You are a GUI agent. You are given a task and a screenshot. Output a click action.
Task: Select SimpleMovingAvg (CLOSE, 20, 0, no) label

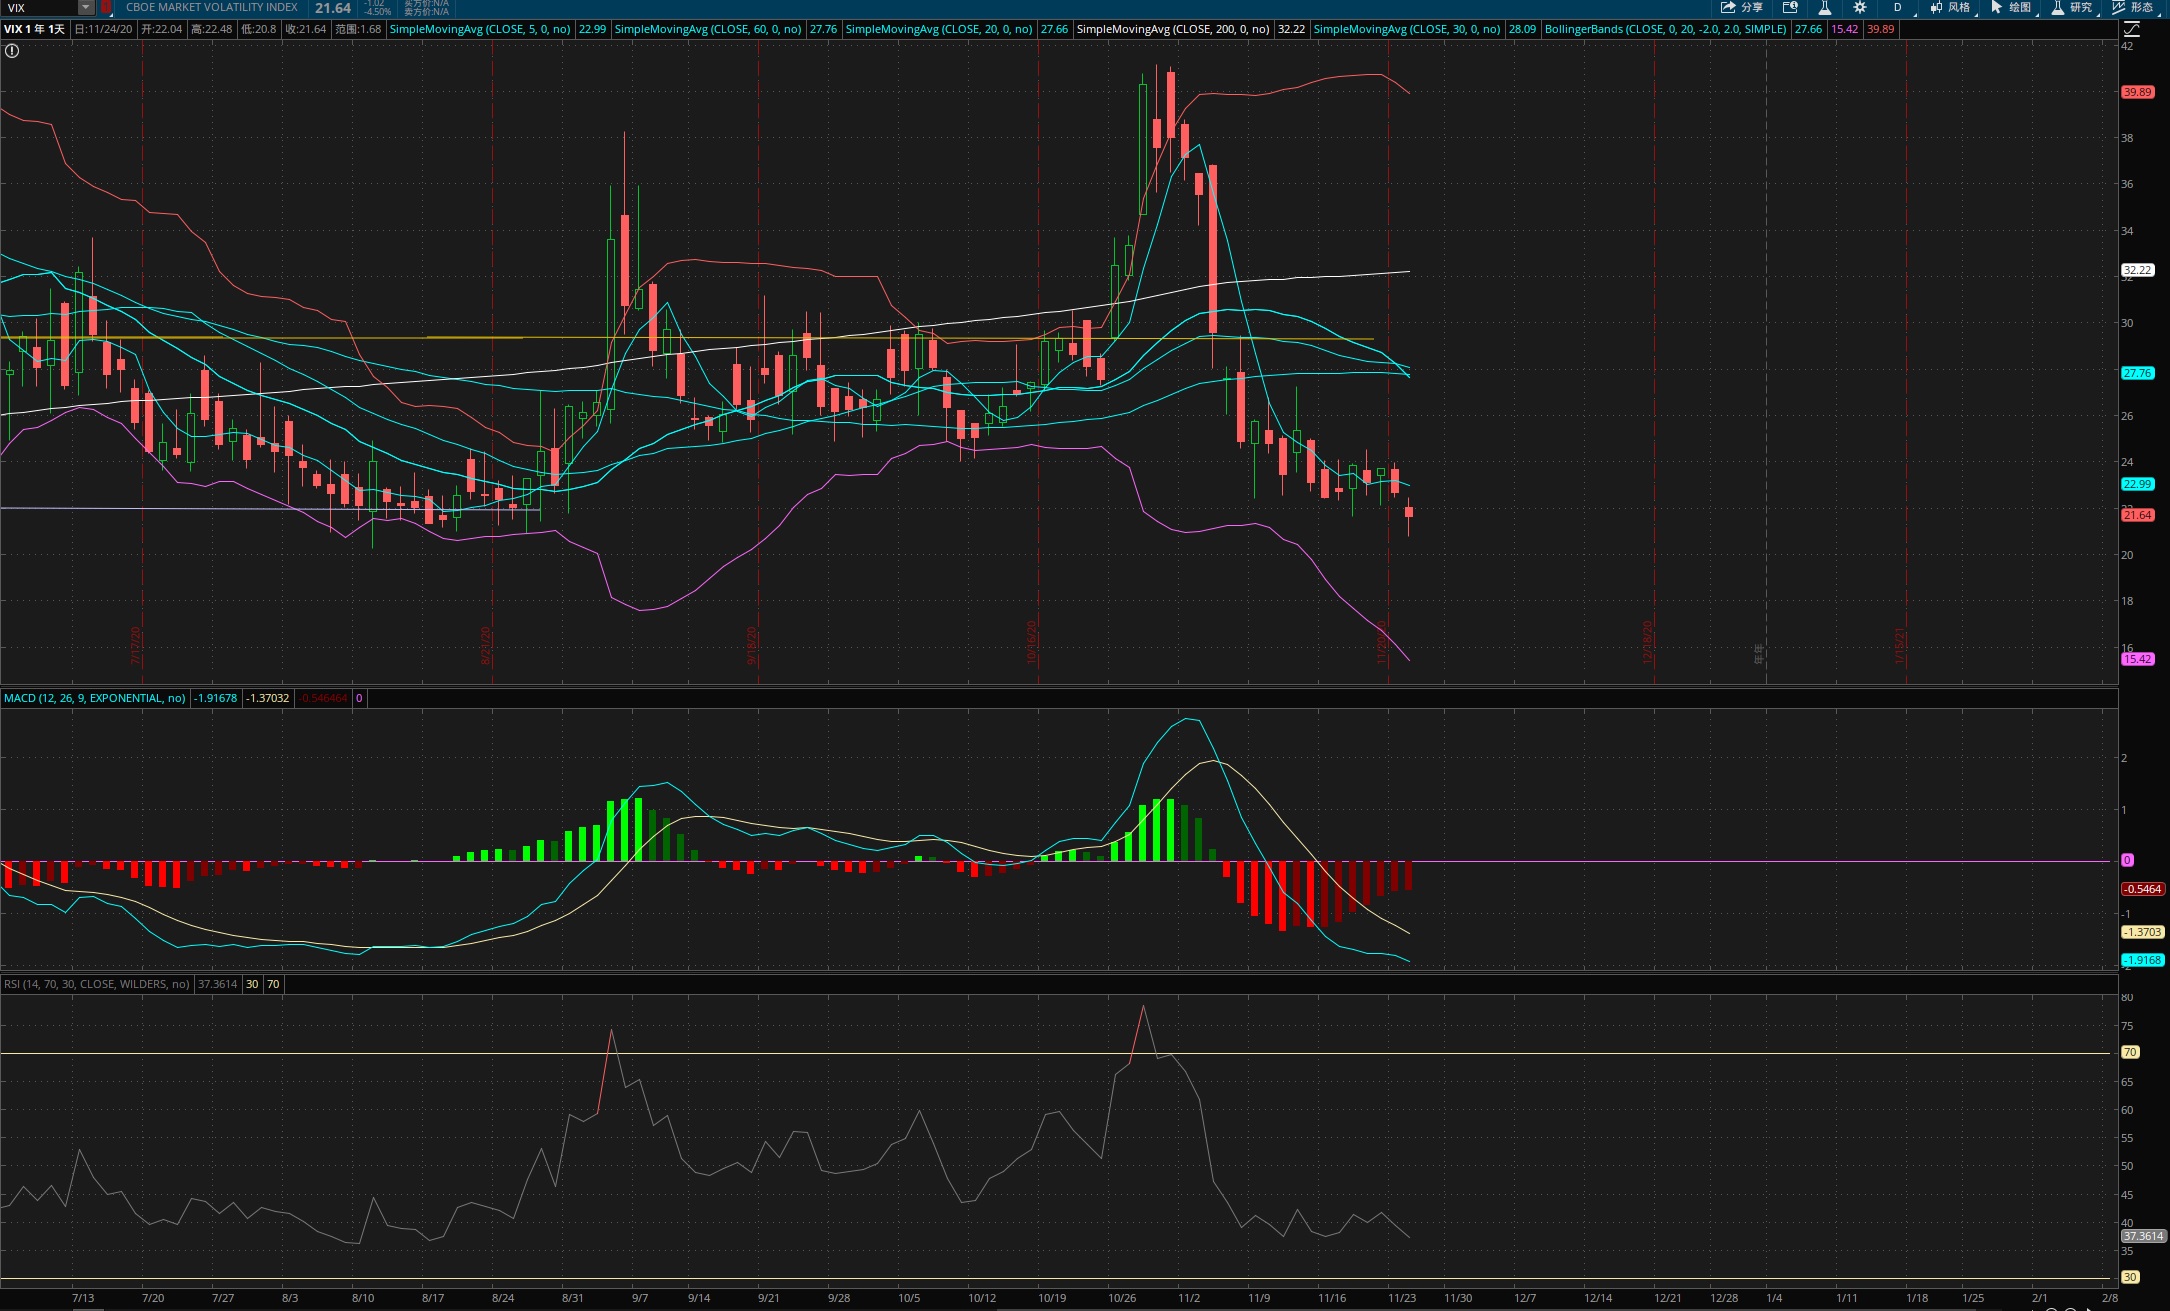pos(939,29)
